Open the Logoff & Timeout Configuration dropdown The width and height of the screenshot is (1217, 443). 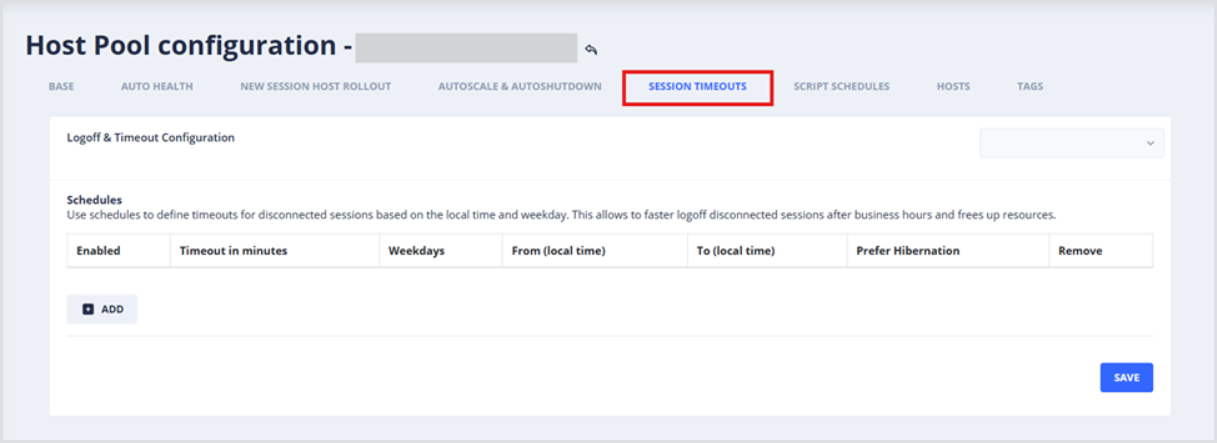coord(1071,143)
